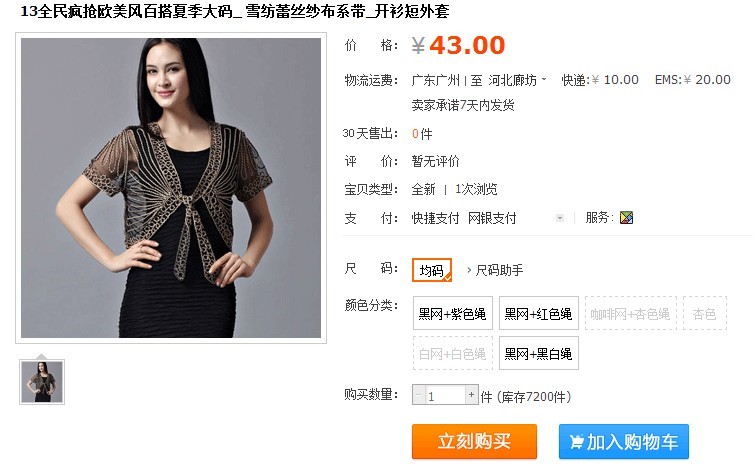The height and width of the screenshot is (475, 754).
Task: Click the 快捷支付 payment link
Action: point(435,218)
